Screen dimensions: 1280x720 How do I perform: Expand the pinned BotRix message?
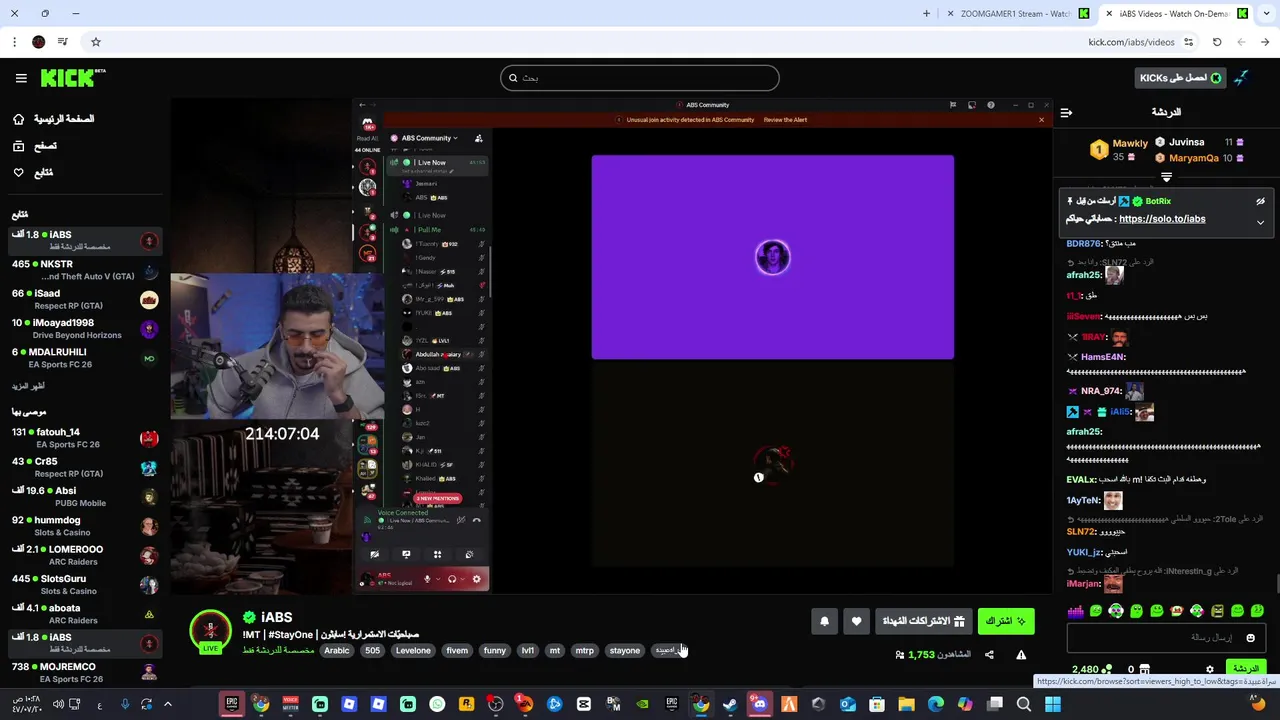click(x=1260, y=222)
